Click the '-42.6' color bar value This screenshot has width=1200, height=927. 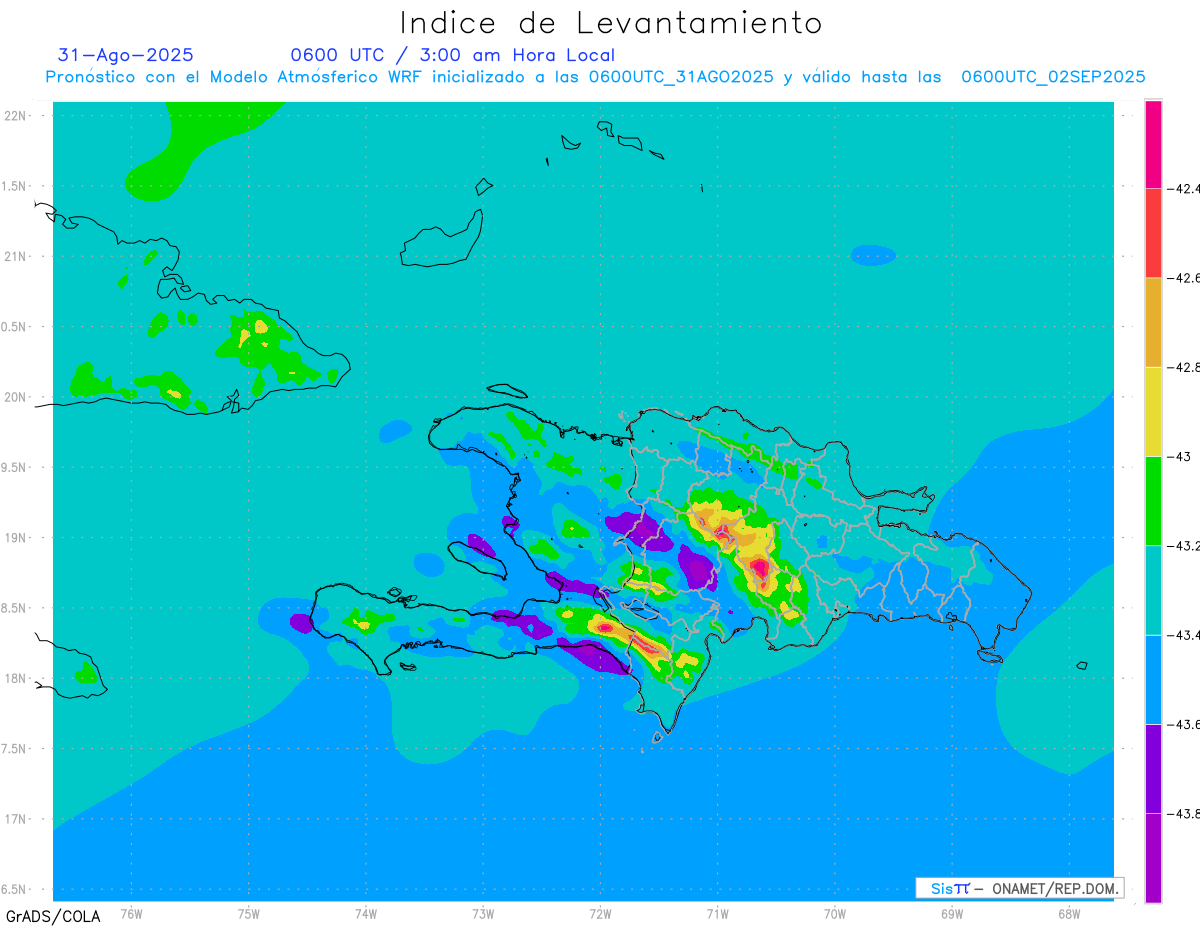[x=1184, y=278]
